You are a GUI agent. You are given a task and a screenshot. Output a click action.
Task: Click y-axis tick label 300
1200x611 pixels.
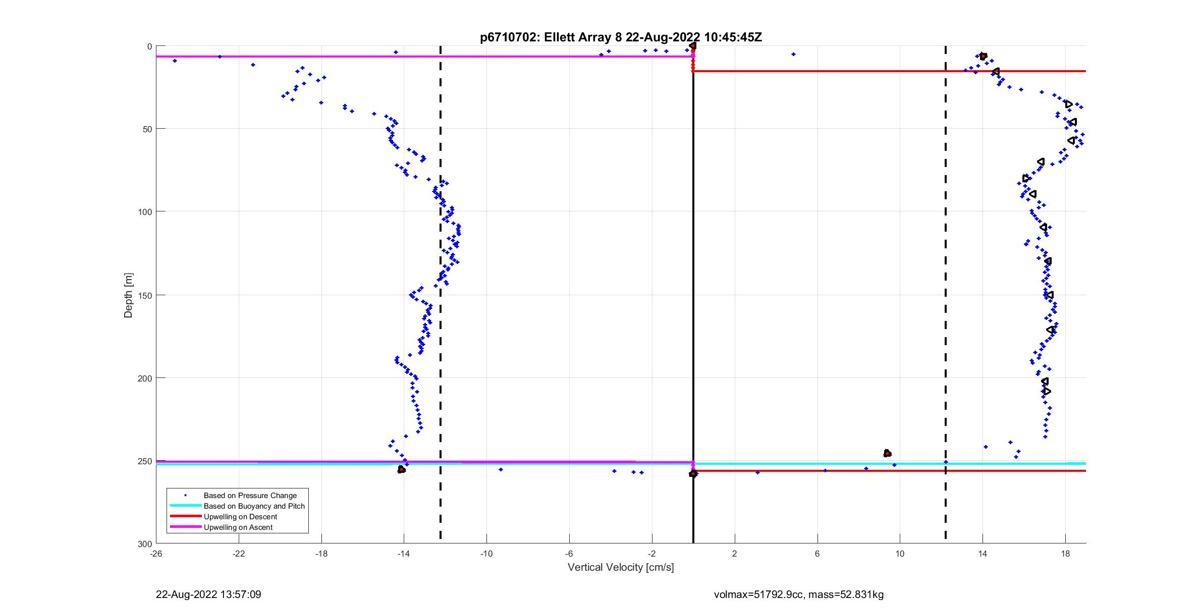(x=143, y=544)
